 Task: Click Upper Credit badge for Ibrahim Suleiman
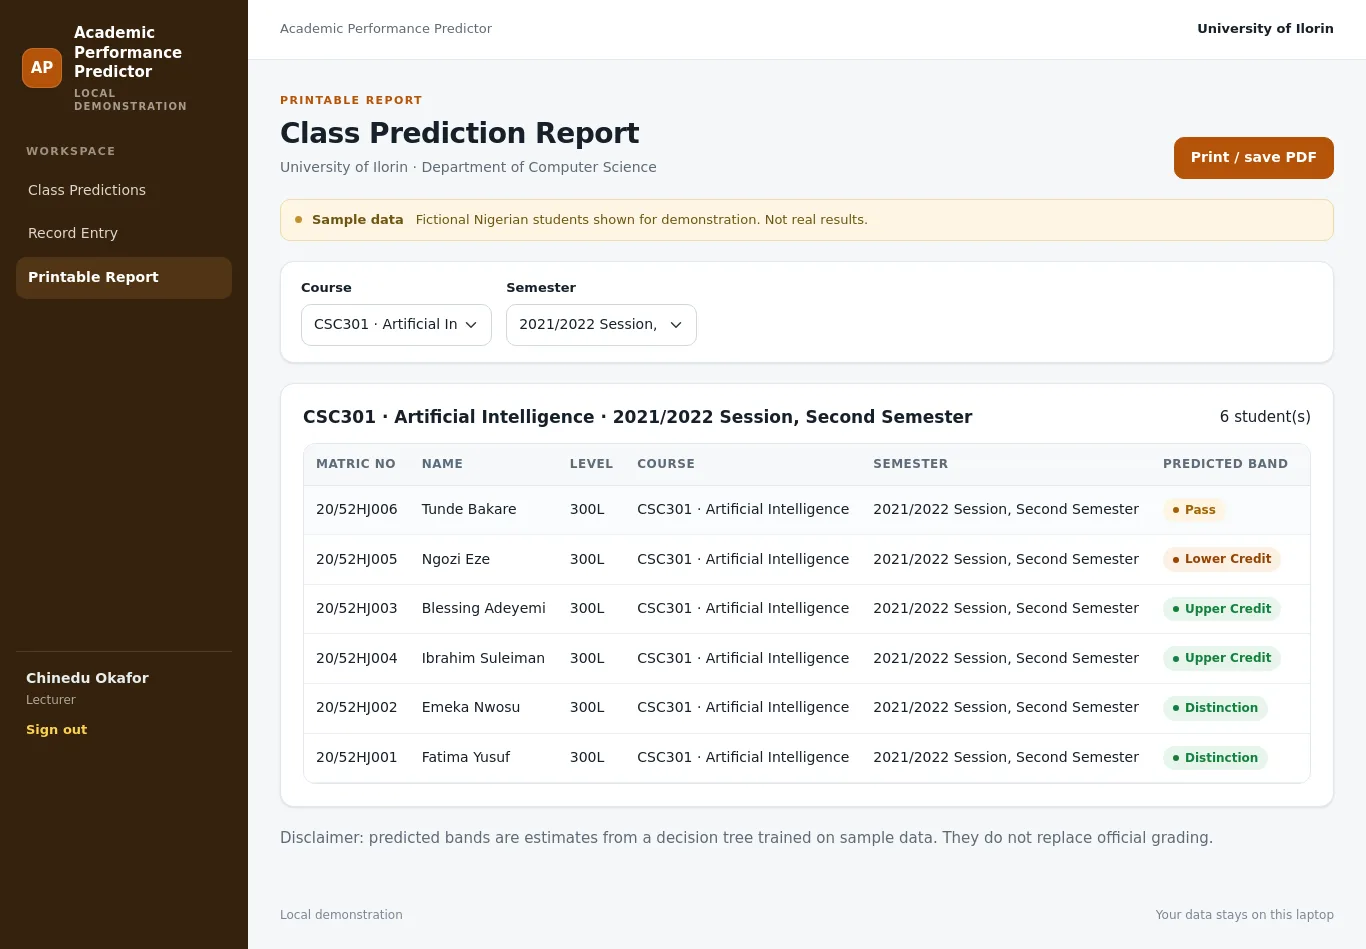(1222, 658)
